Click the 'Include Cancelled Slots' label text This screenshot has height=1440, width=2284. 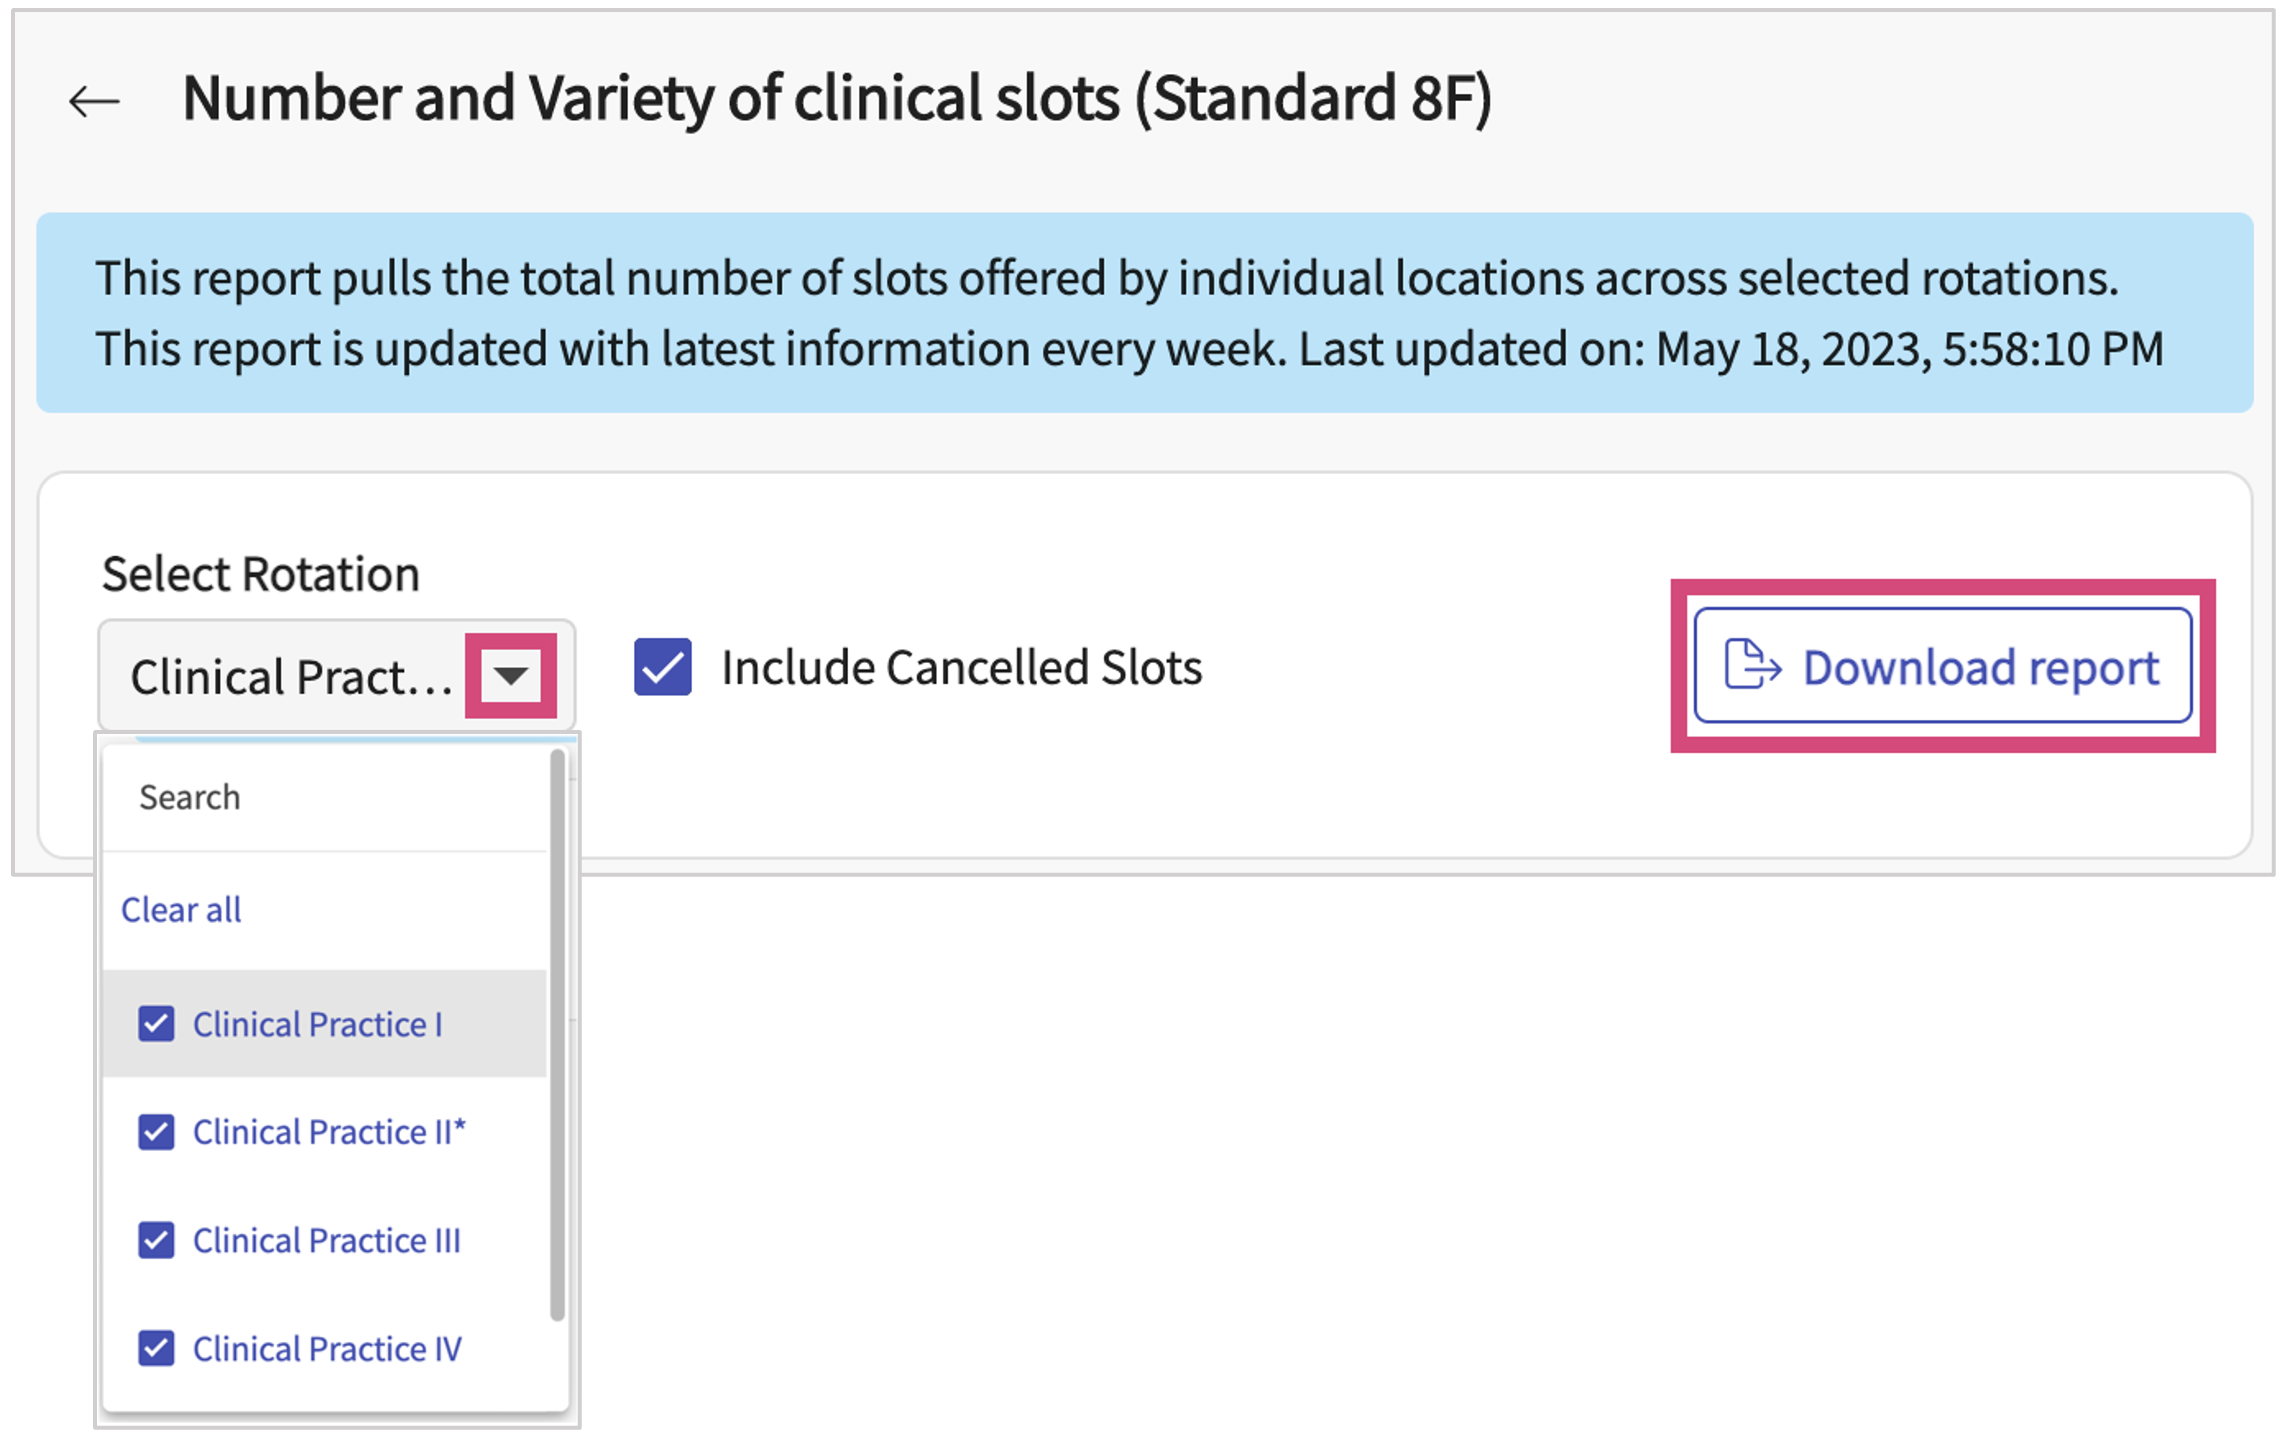tap(961, 667)
